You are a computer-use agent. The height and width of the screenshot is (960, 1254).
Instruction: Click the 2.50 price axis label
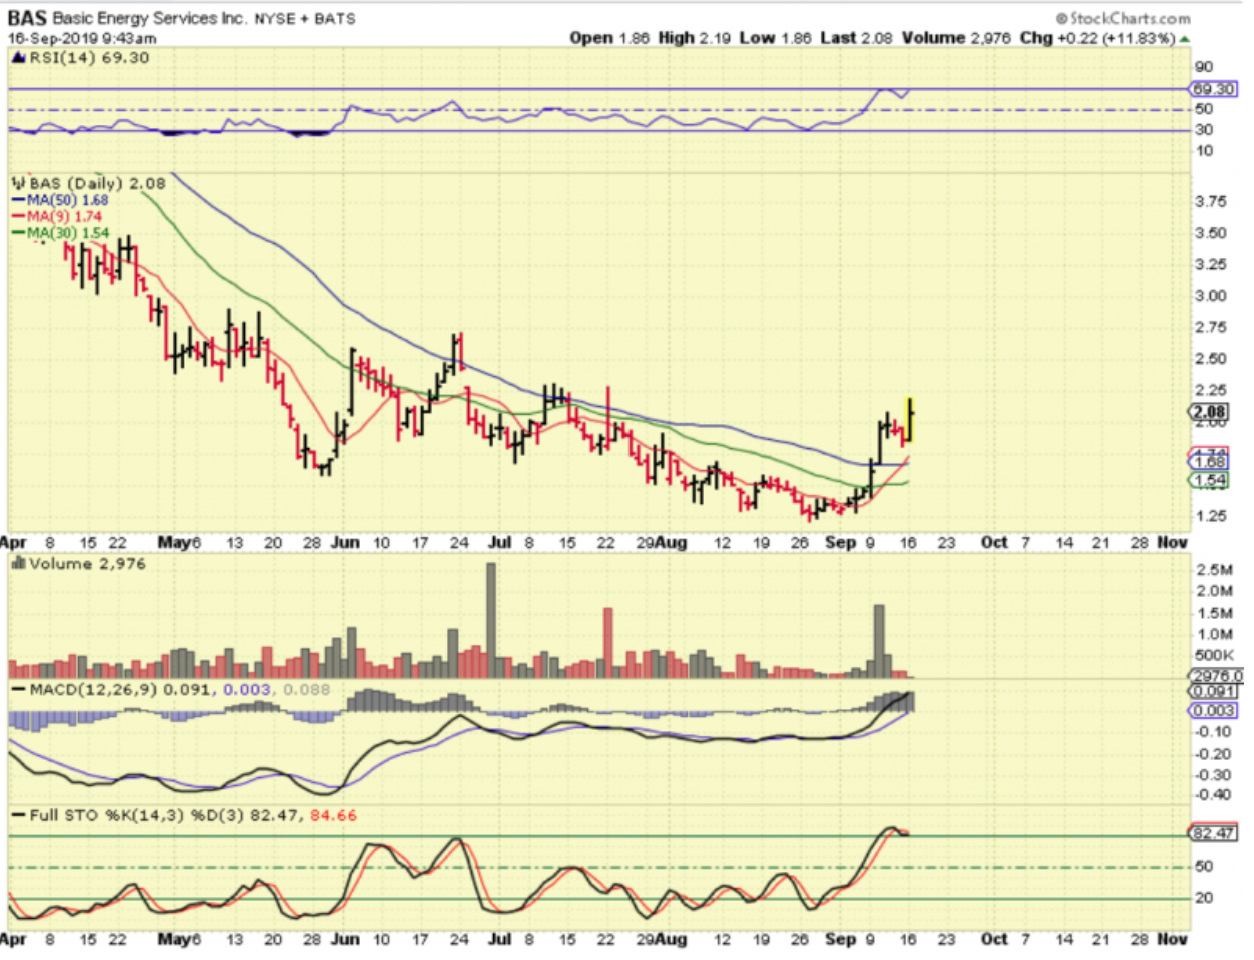[1210, 359]
